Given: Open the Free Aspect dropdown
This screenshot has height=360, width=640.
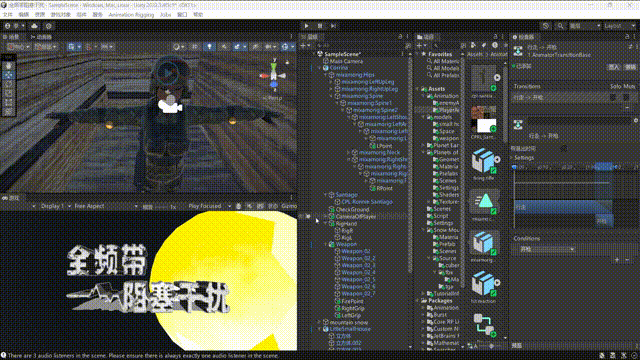Looking at the screenshot, I should pos(105,207).
